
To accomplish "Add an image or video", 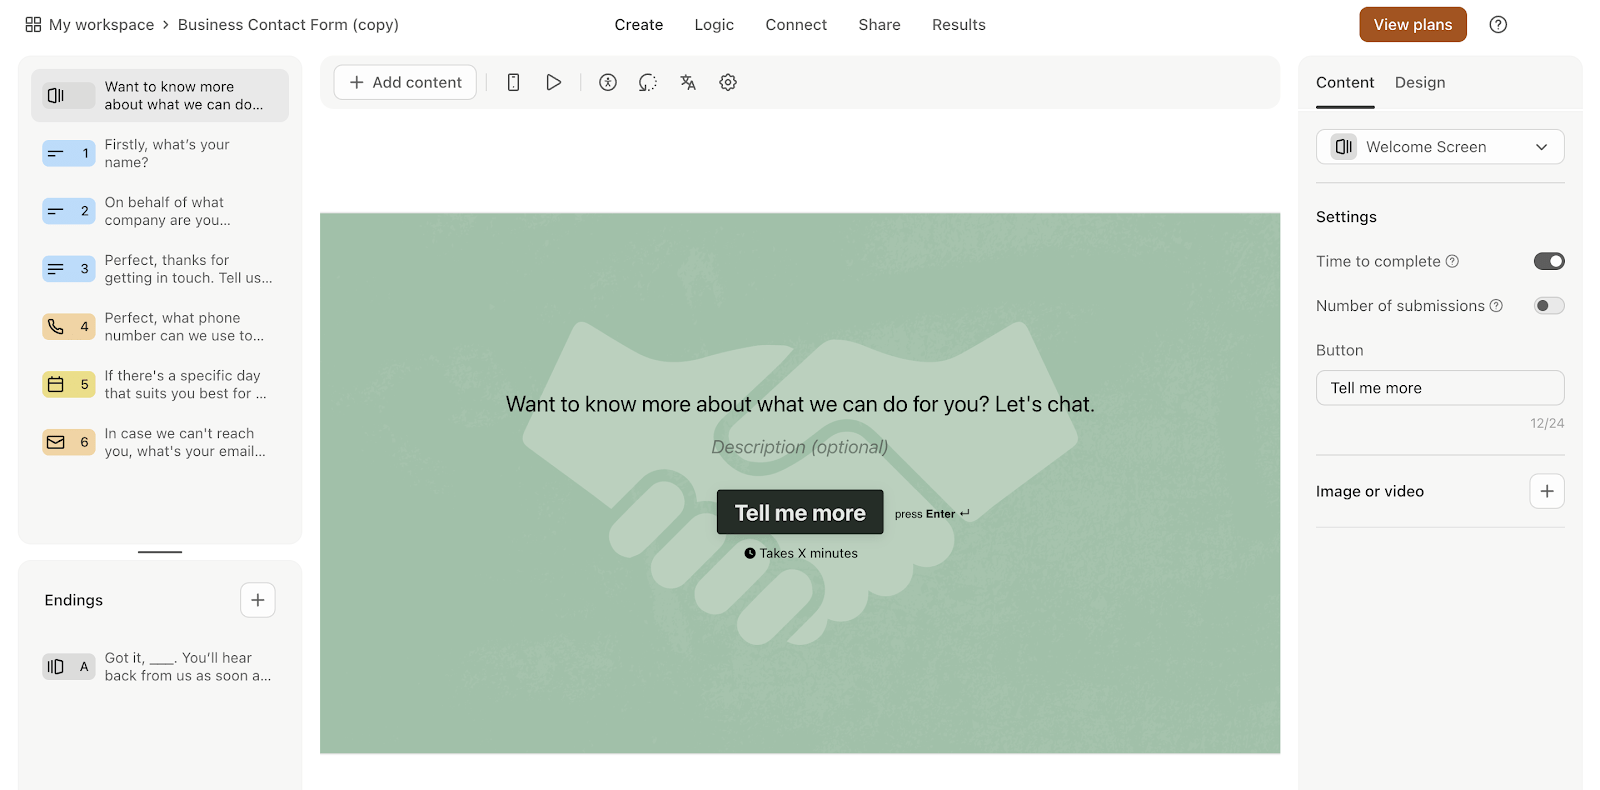I will 1547,491.
